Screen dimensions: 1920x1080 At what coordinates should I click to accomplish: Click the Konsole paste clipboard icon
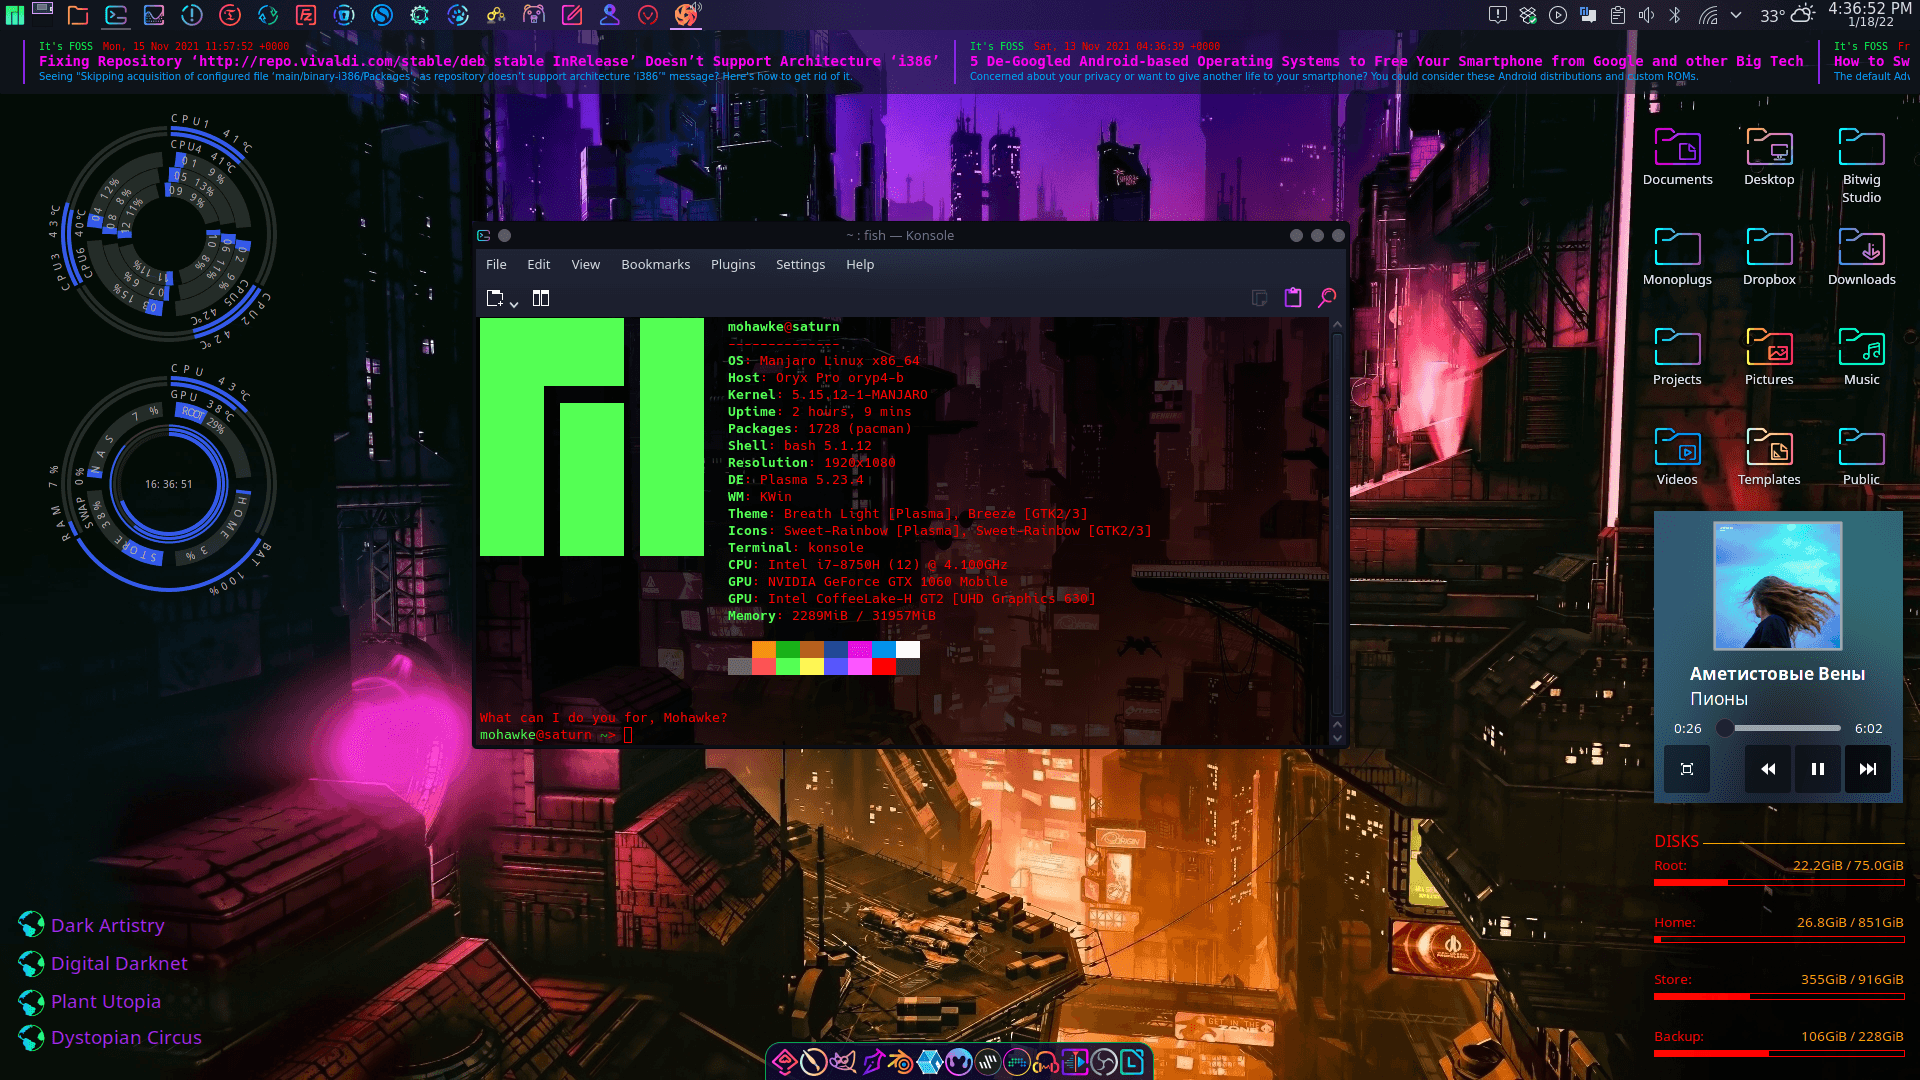1293,298
